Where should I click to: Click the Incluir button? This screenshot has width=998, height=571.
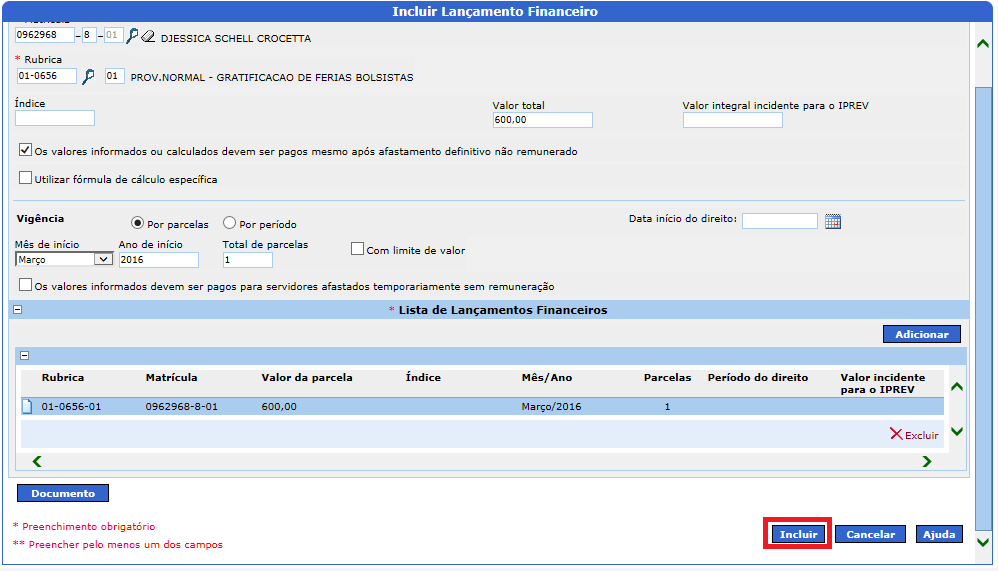(x=798, y=534)
